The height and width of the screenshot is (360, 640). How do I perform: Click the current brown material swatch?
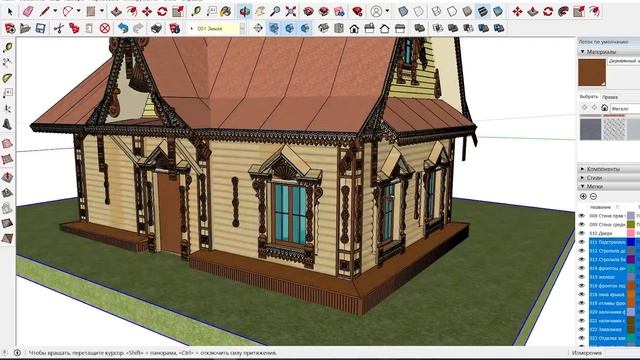[592, 72]
